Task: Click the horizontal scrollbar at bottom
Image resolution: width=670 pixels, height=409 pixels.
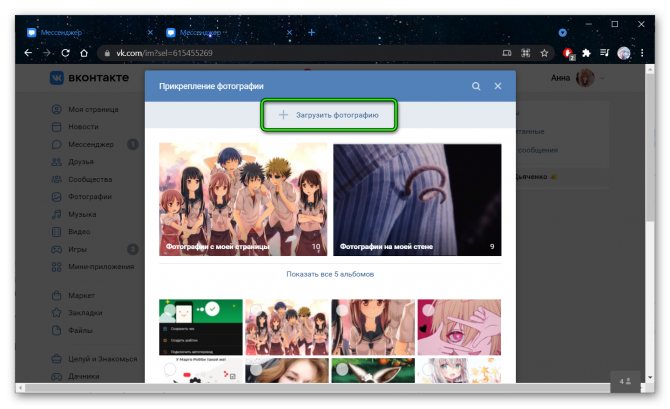Action: [x=316, y=388]
